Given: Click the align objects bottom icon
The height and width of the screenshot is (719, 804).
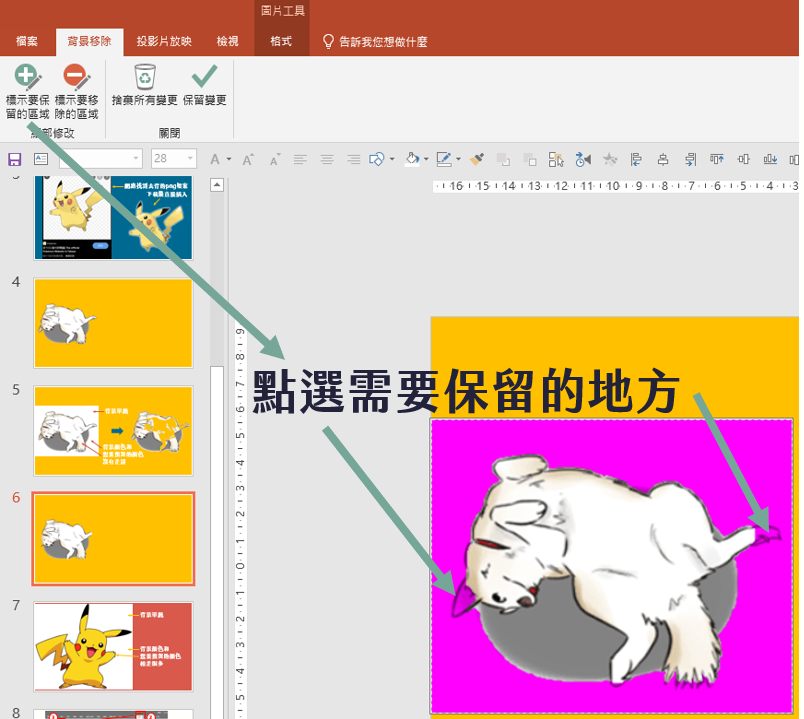Looking at the screenshot, I should 770,159.
